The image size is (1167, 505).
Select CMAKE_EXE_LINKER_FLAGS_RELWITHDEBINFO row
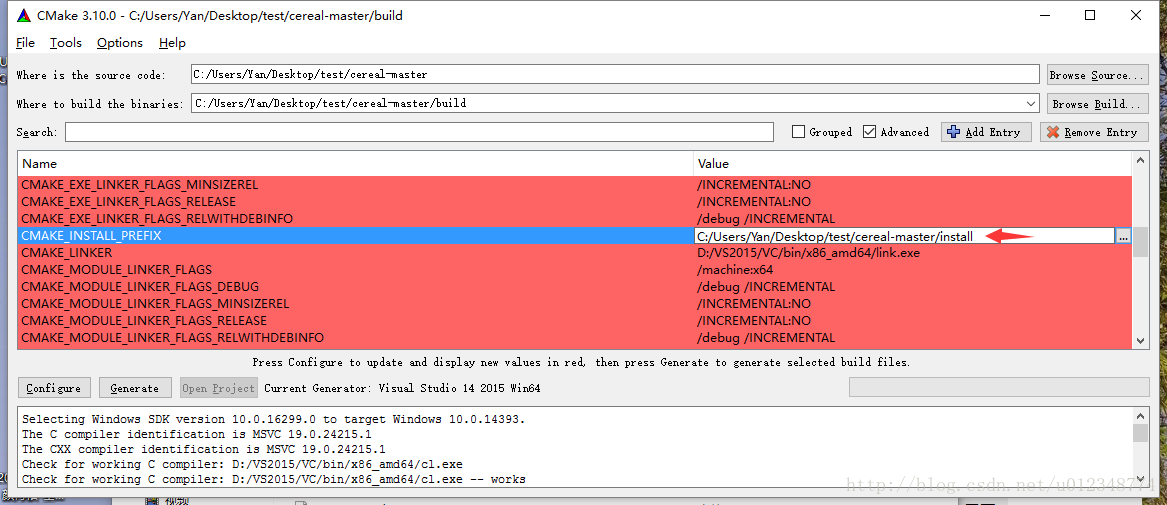tap(575, 219)
